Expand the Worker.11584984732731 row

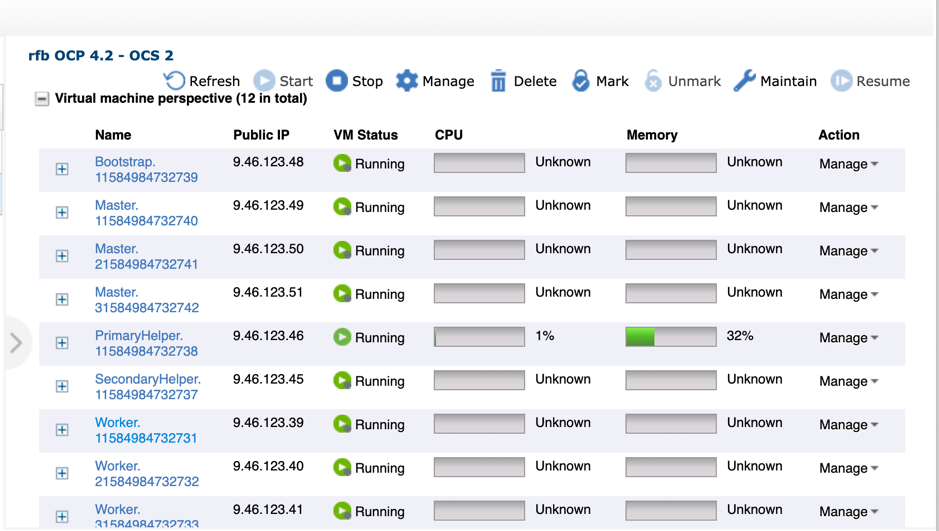point(62,430)
